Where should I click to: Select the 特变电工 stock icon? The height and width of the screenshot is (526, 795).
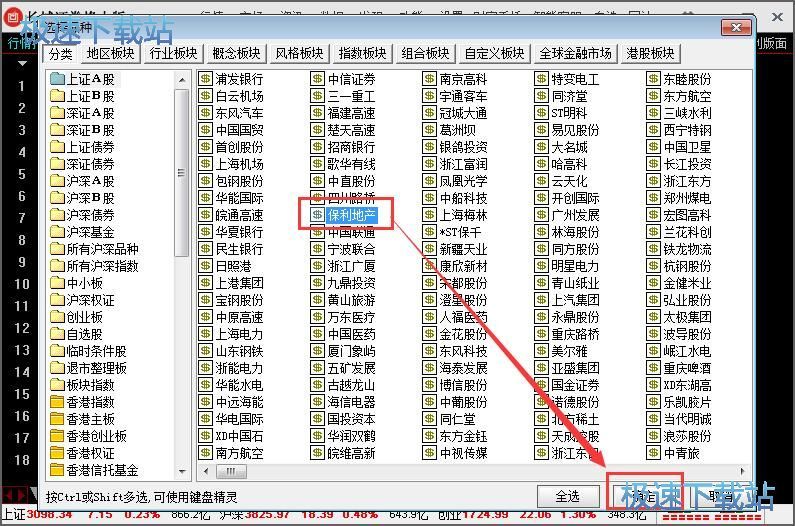click(x=541, y=79)
